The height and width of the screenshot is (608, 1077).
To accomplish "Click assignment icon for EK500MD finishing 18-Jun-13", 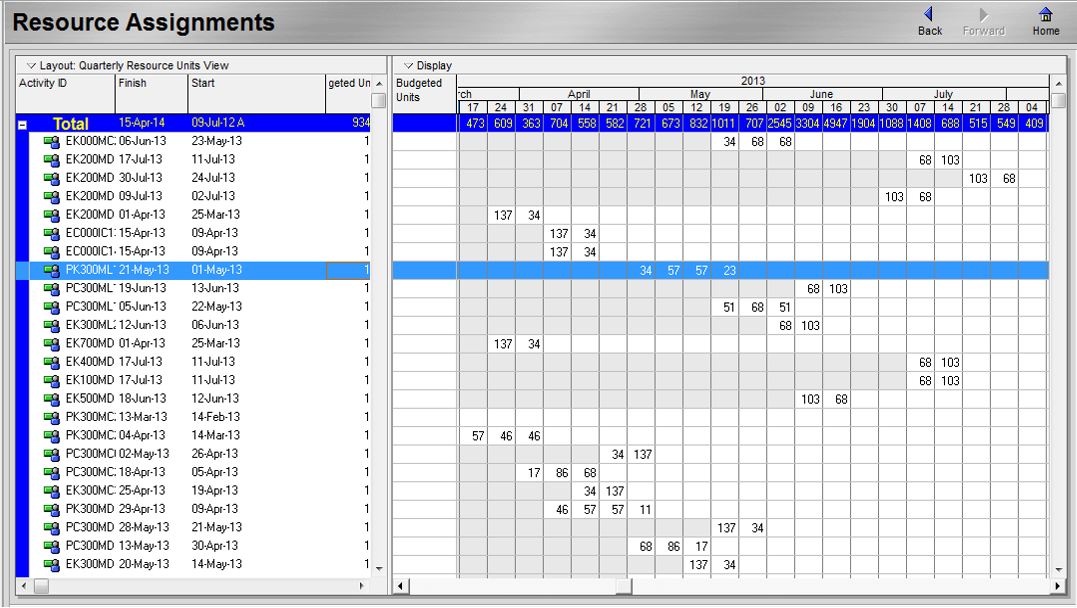I will 52,399.
